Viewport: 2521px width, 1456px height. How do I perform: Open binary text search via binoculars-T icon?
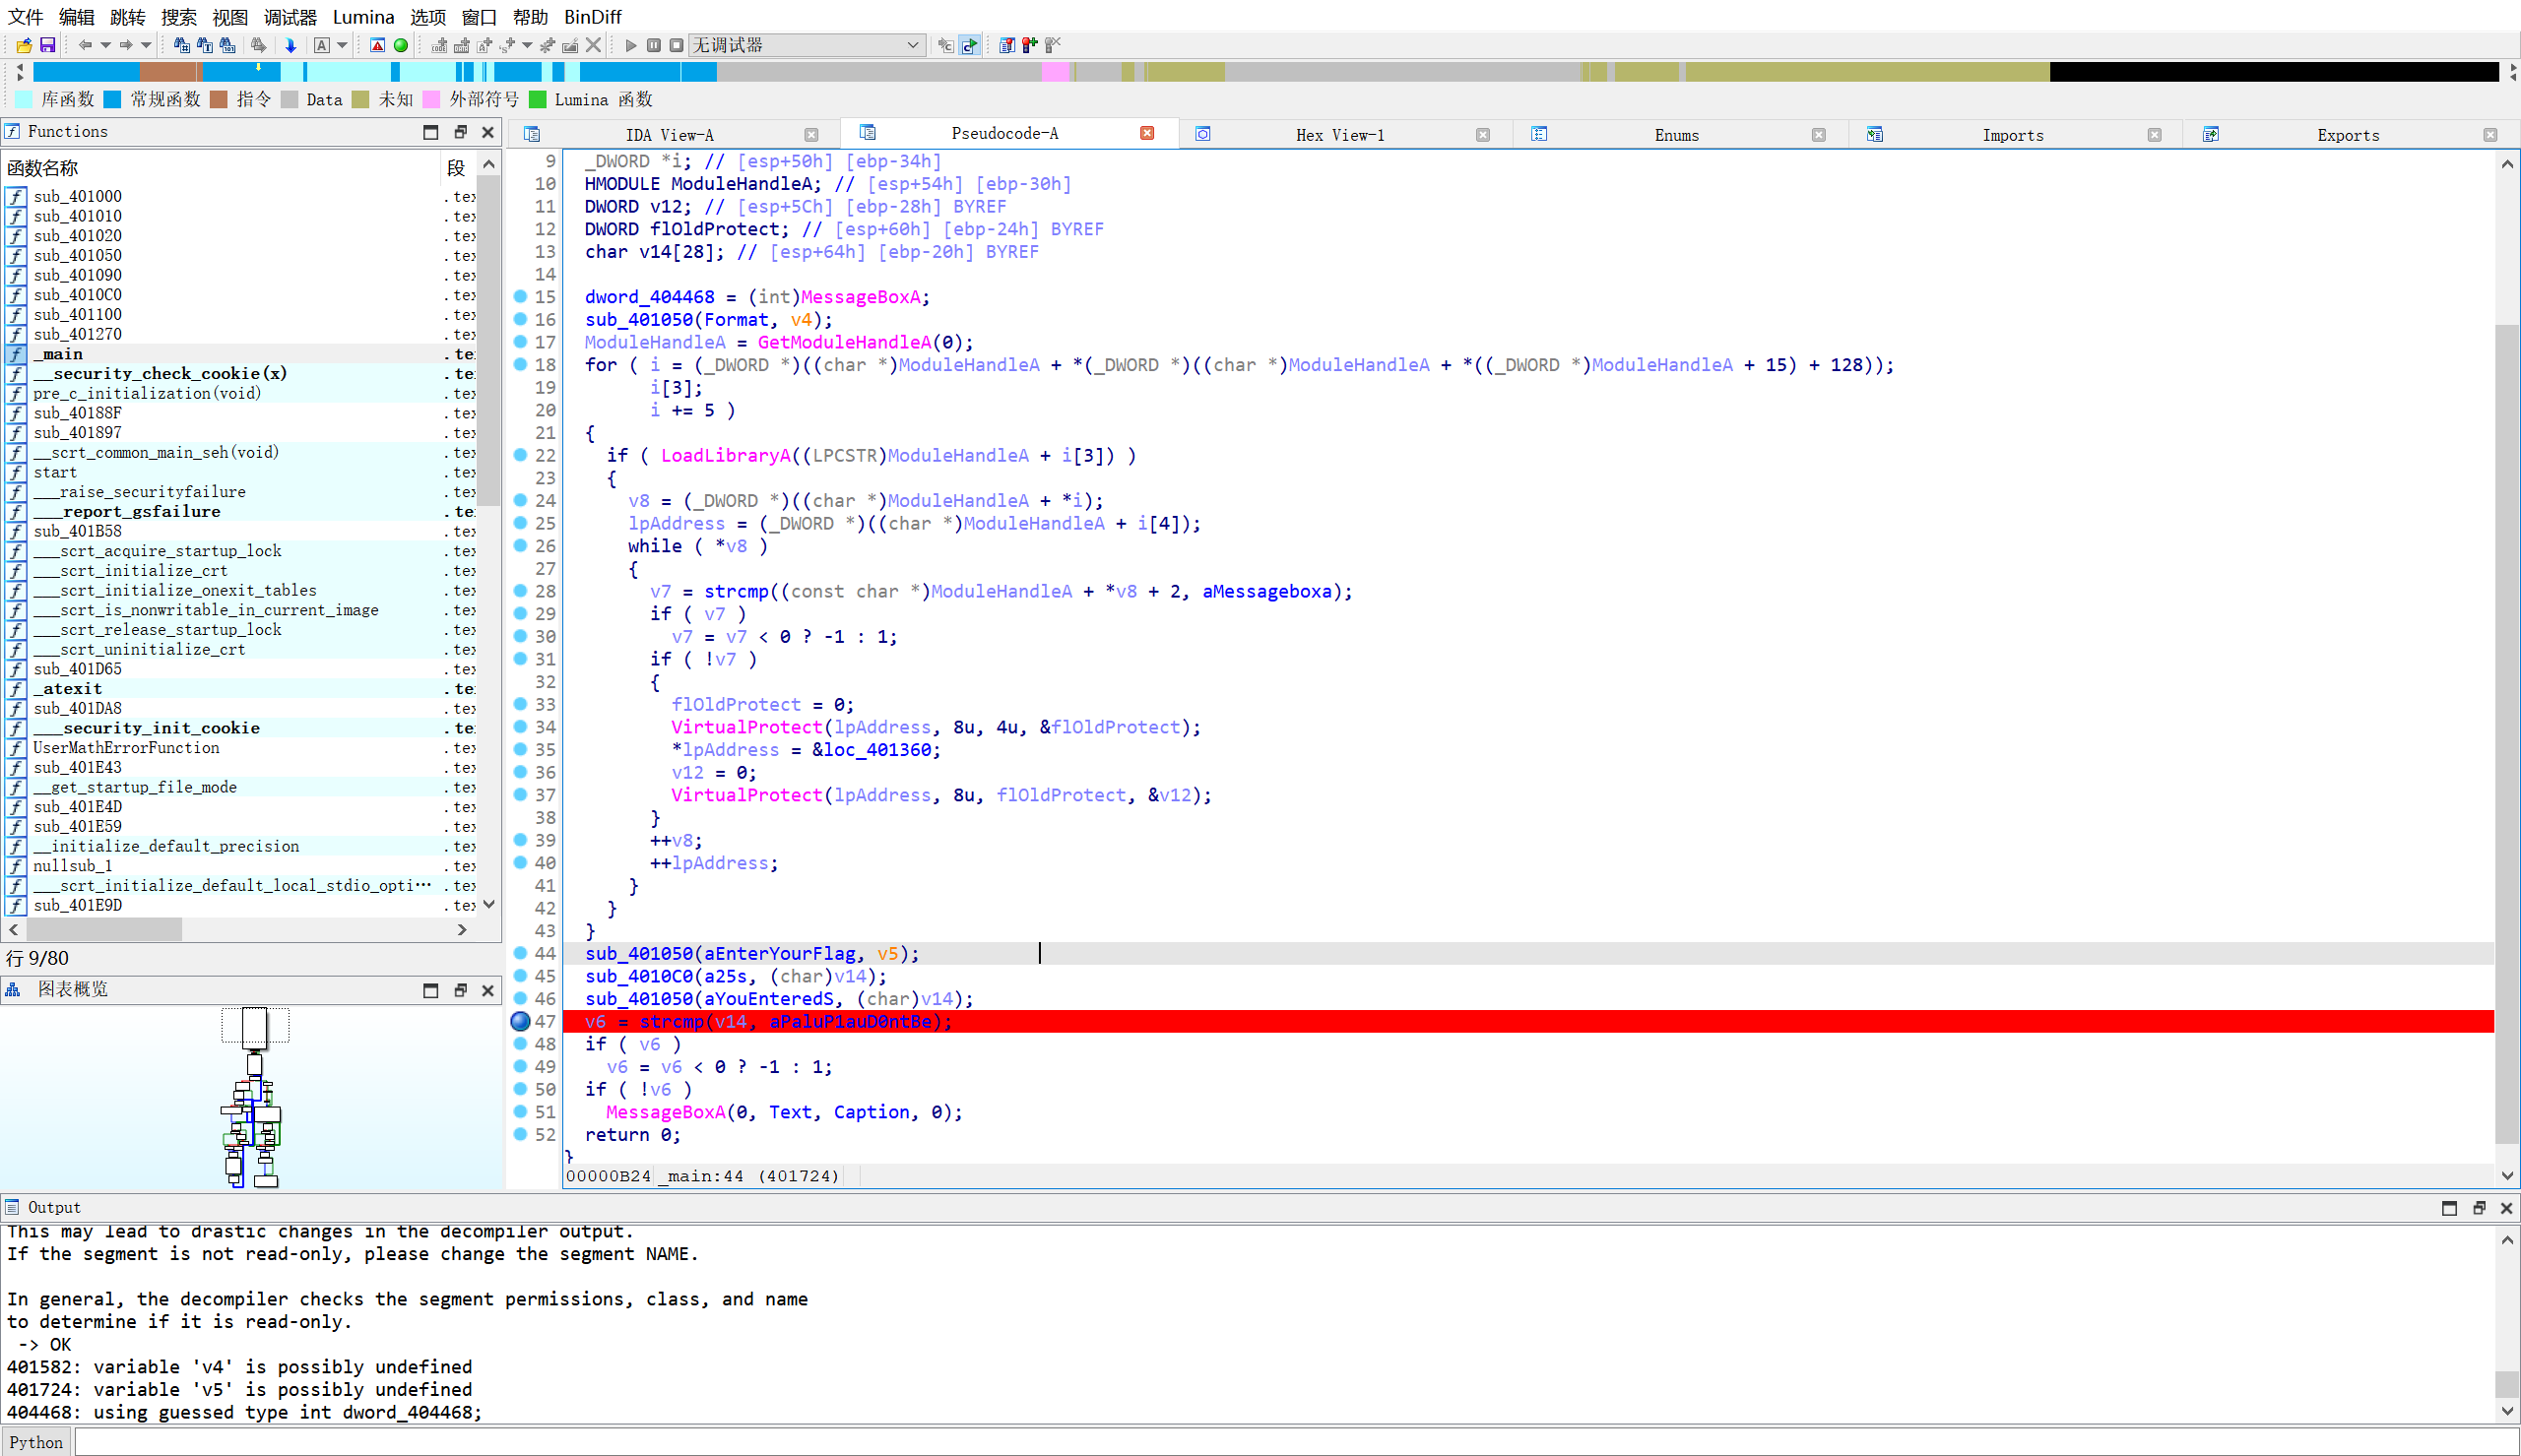coord(204,45)
